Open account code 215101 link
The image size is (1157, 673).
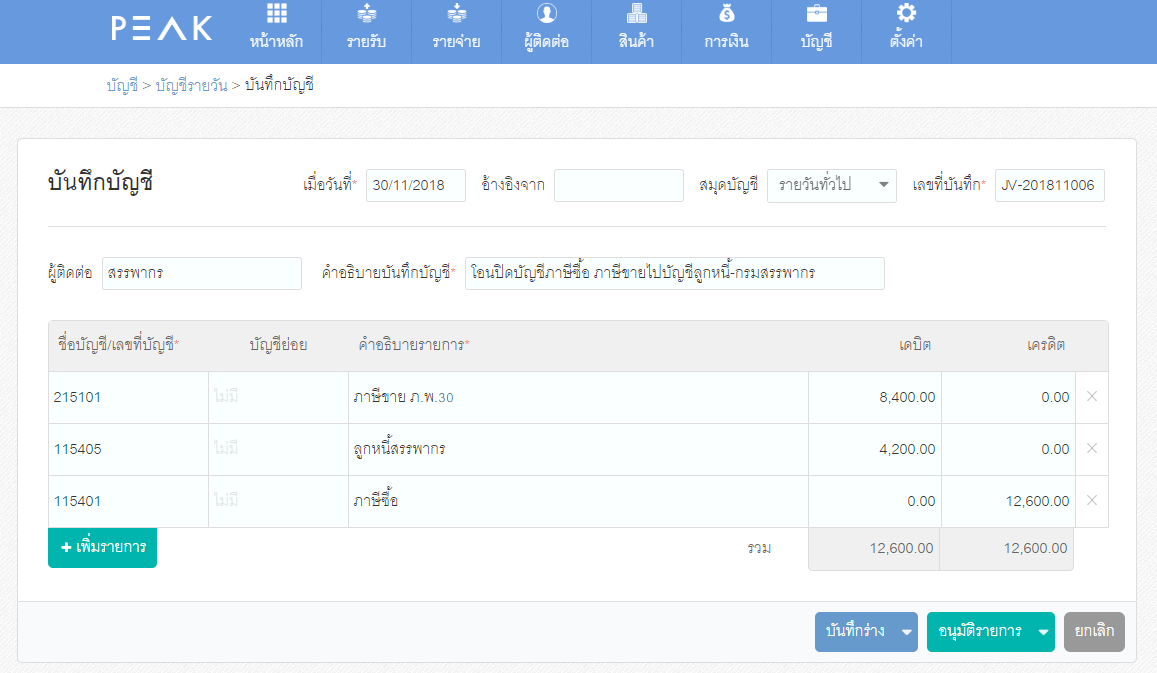[x=78, y=397]
